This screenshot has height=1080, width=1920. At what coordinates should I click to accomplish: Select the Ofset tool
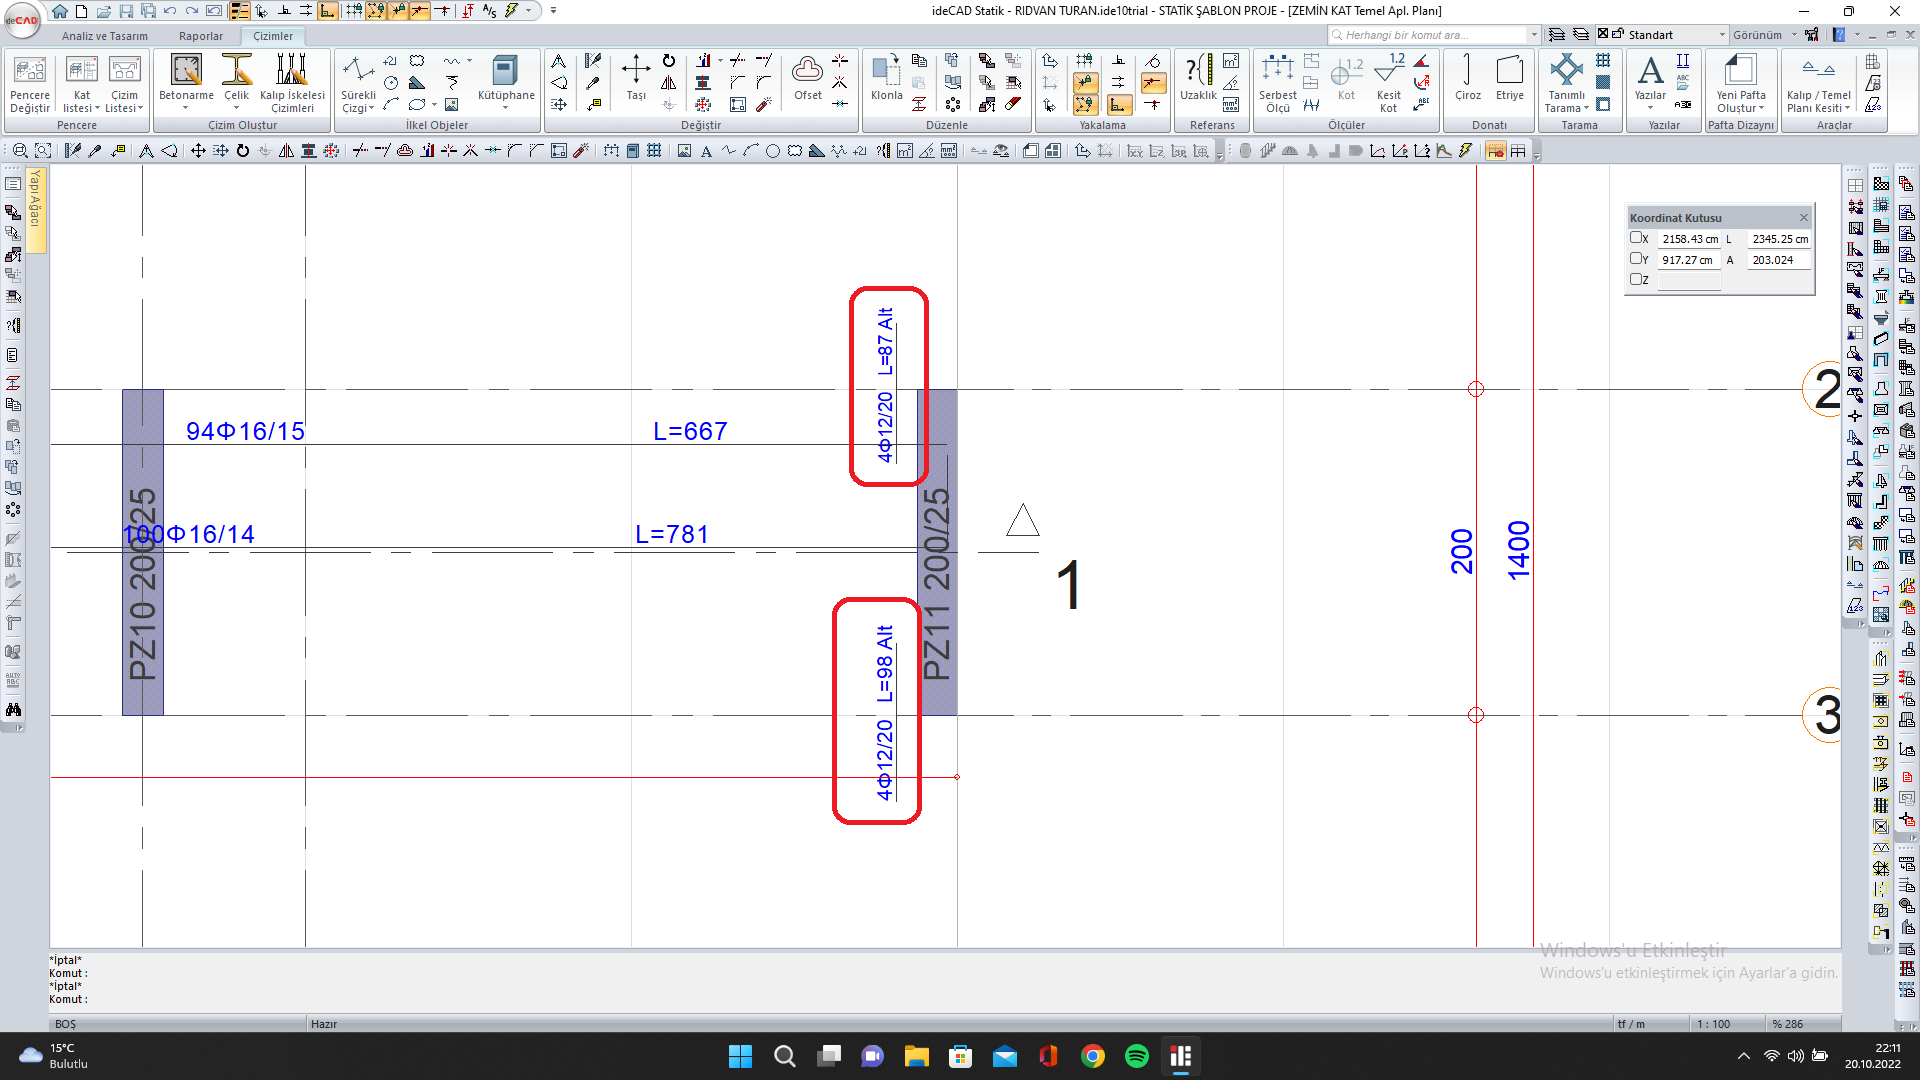[808, 80]
